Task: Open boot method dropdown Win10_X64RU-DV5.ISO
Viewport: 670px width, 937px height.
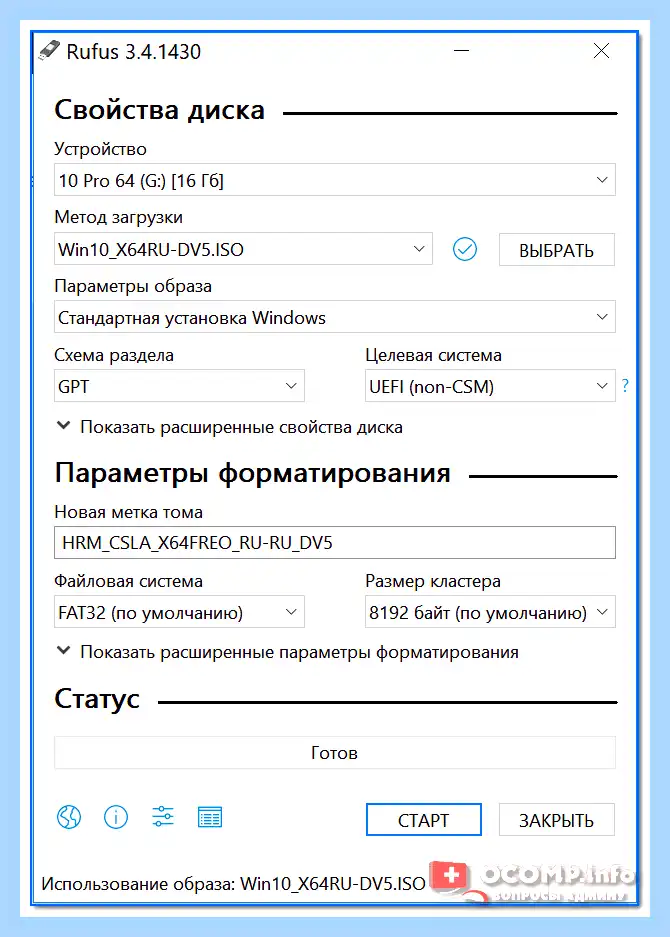Action: point(243,249)
